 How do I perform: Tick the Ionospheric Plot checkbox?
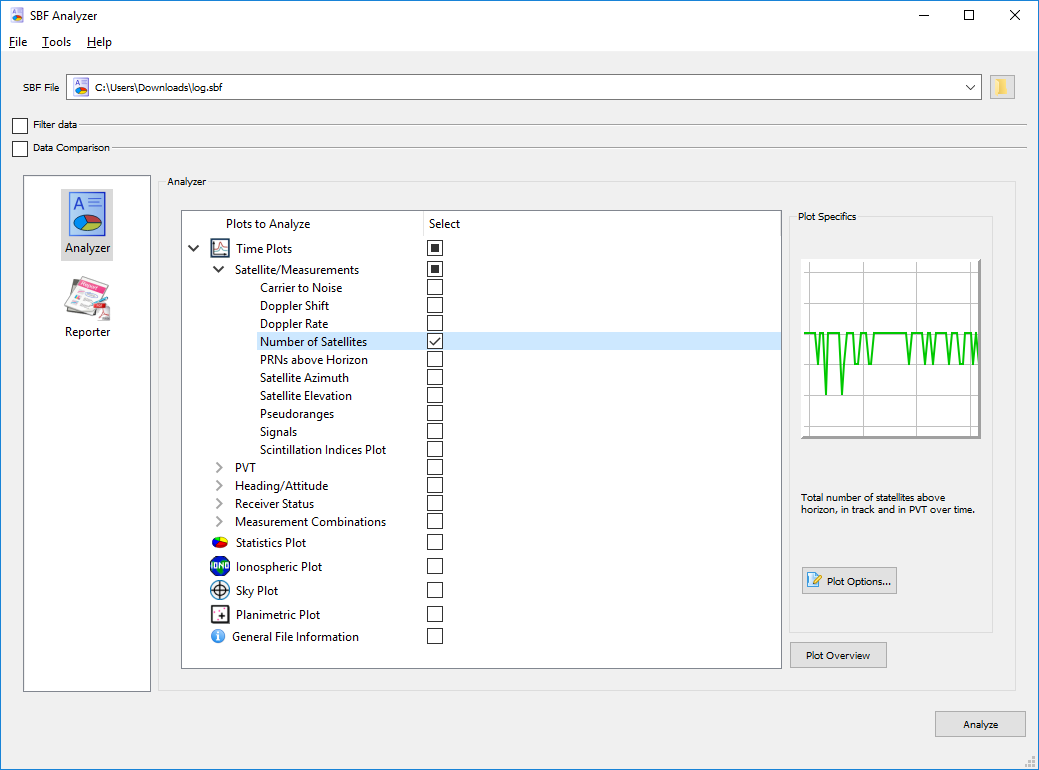(435, 567)
